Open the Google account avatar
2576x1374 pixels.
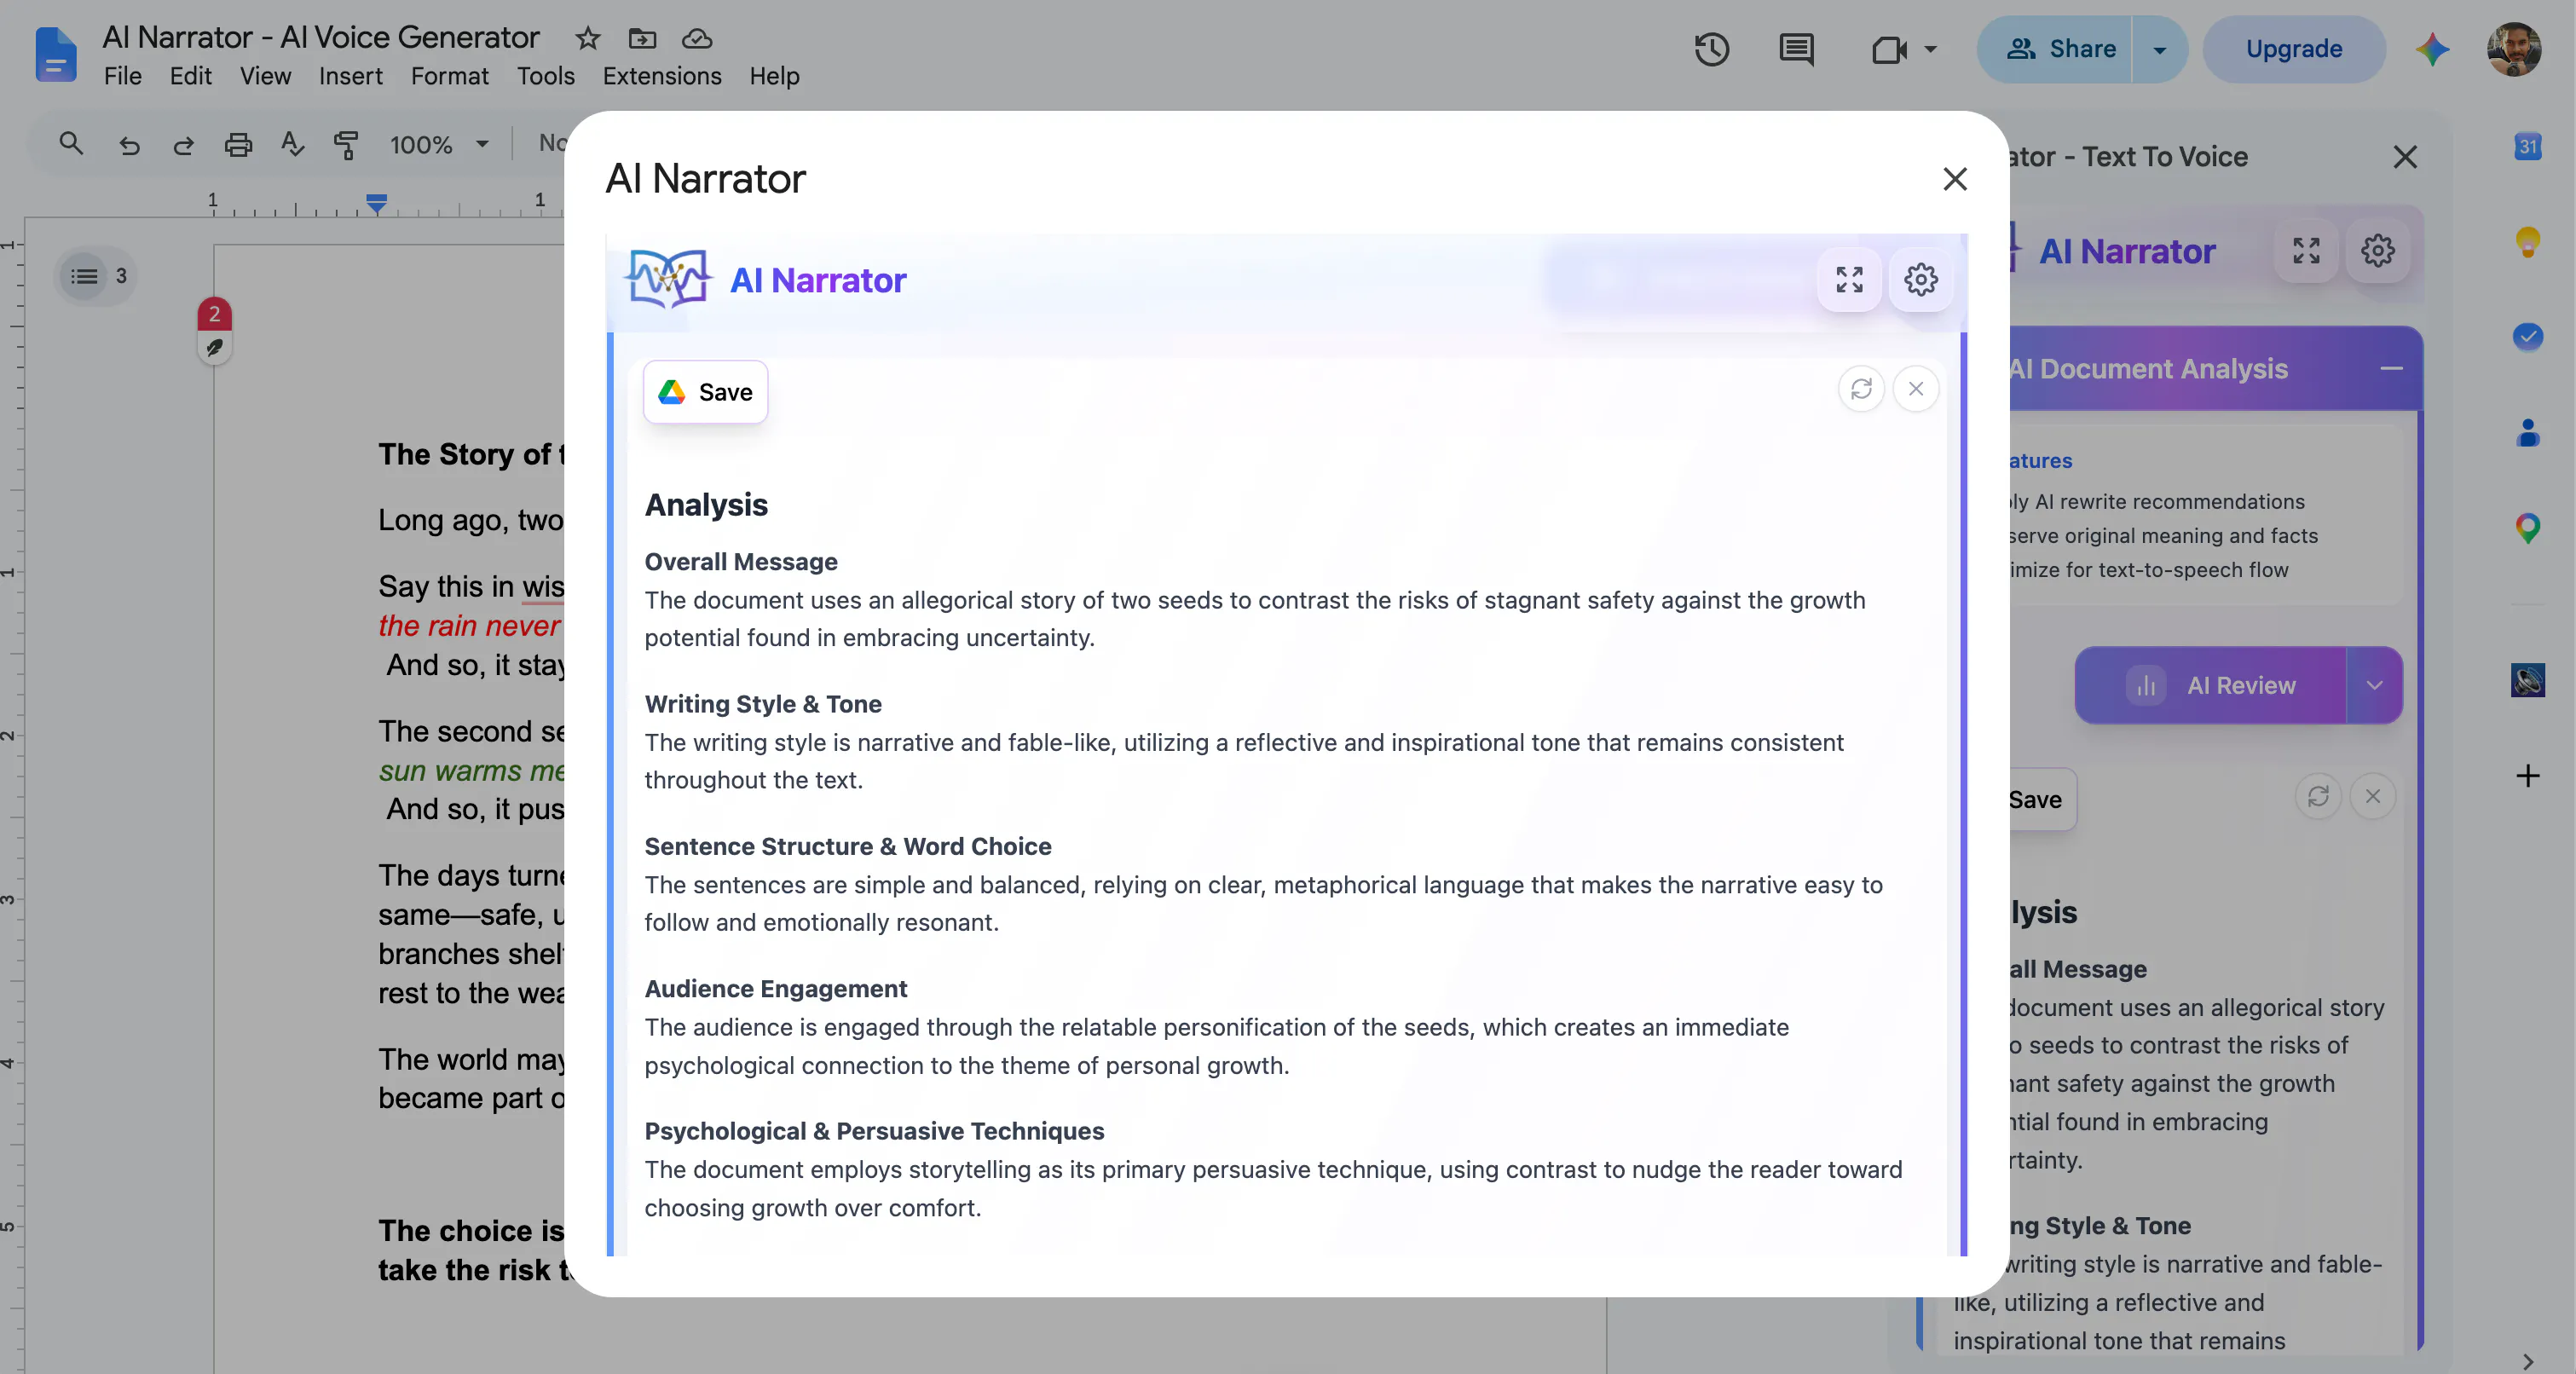click(2514, 49)
